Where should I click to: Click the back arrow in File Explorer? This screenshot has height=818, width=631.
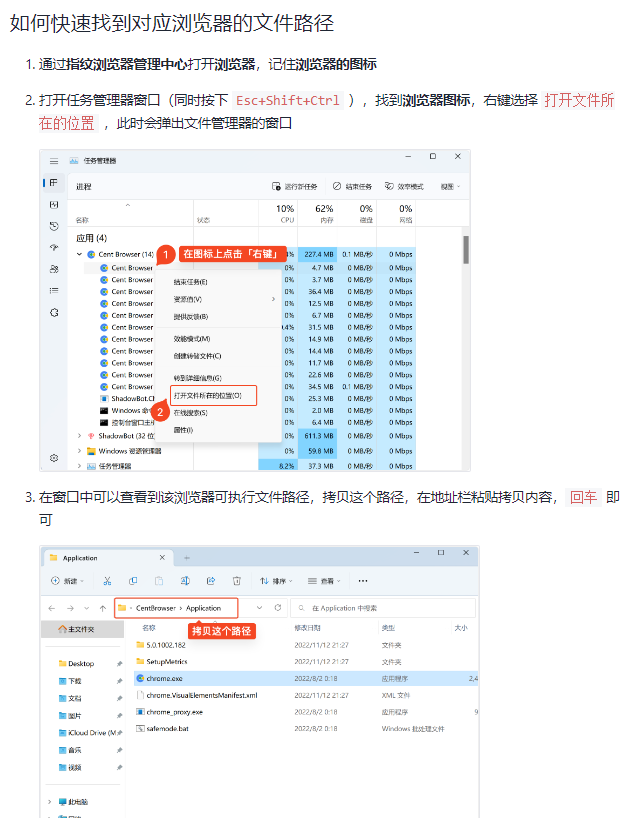52,607
